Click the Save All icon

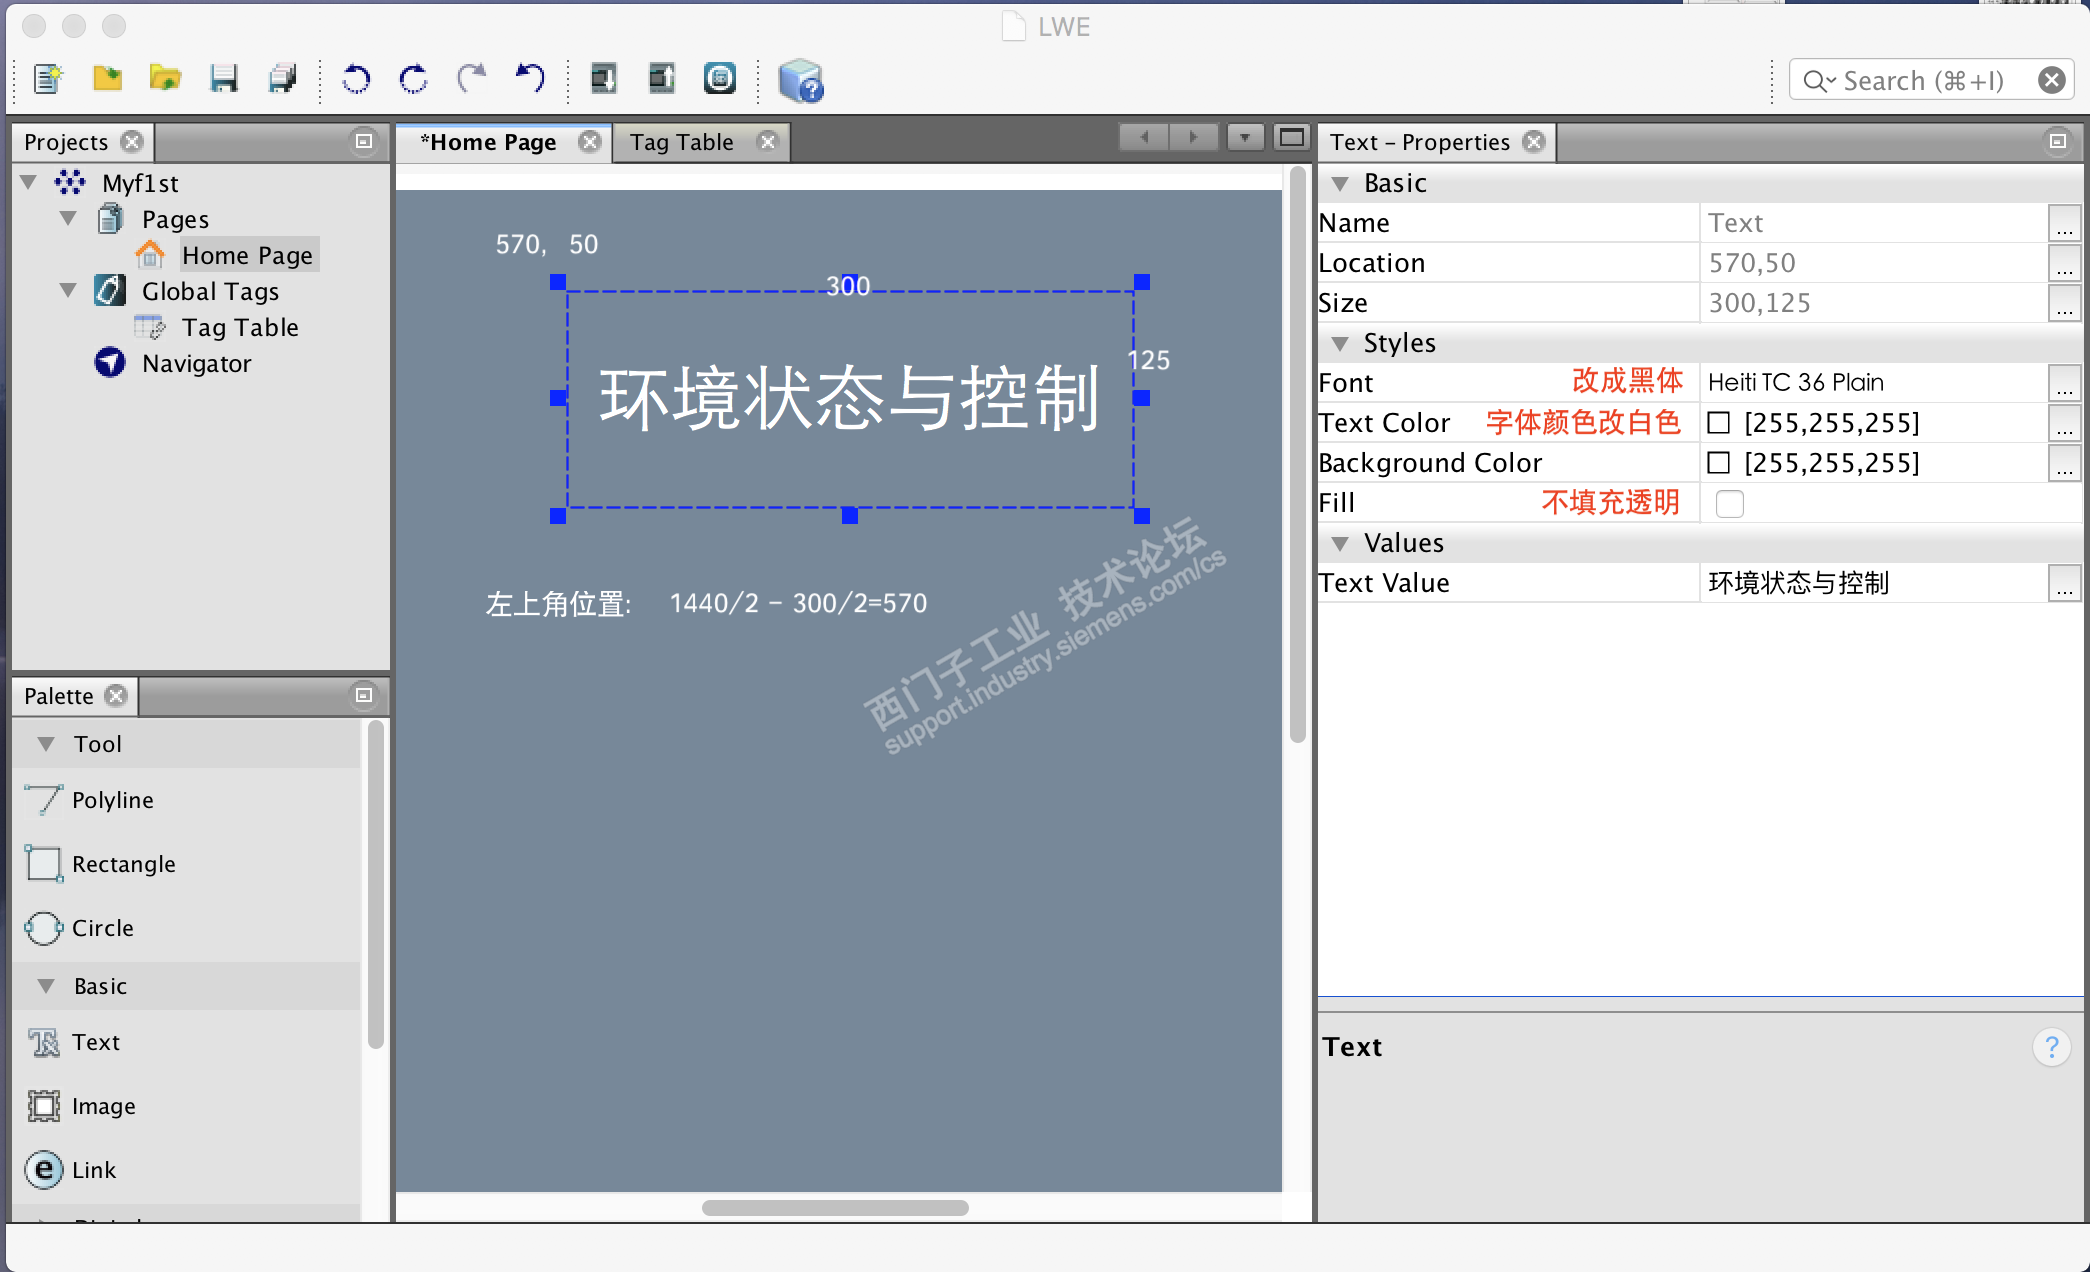pyautogui.click(x=283, y=79)
